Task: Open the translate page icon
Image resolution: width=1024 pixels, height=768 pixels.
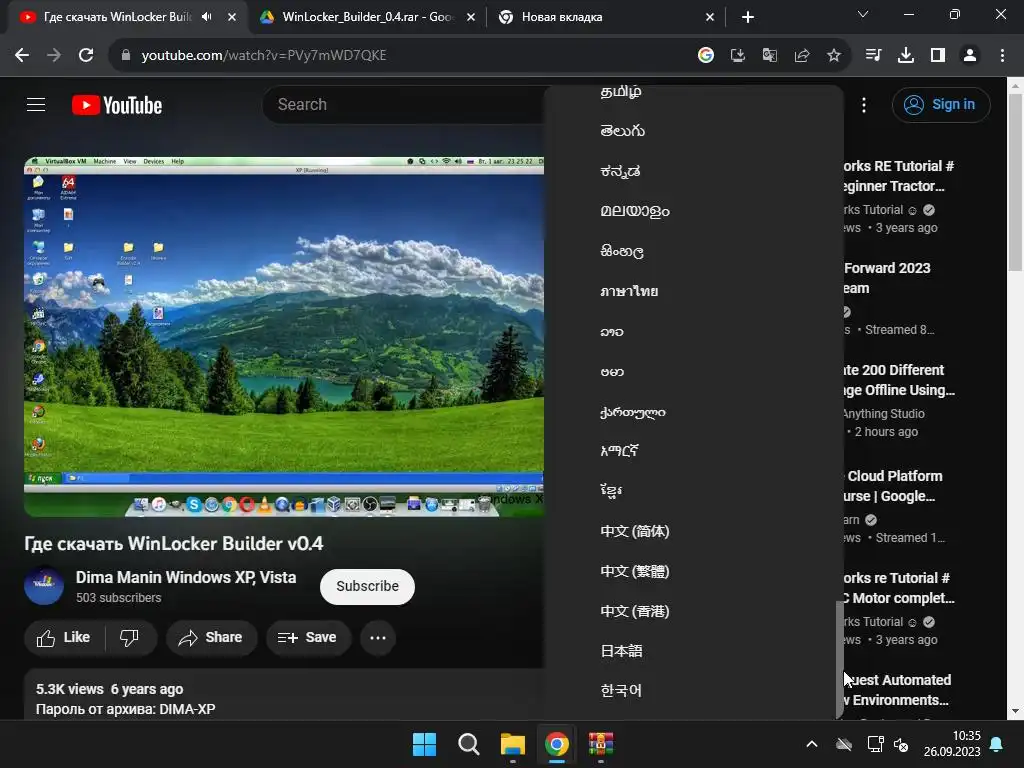Action: pyautogui.click(x=770, y=56)
